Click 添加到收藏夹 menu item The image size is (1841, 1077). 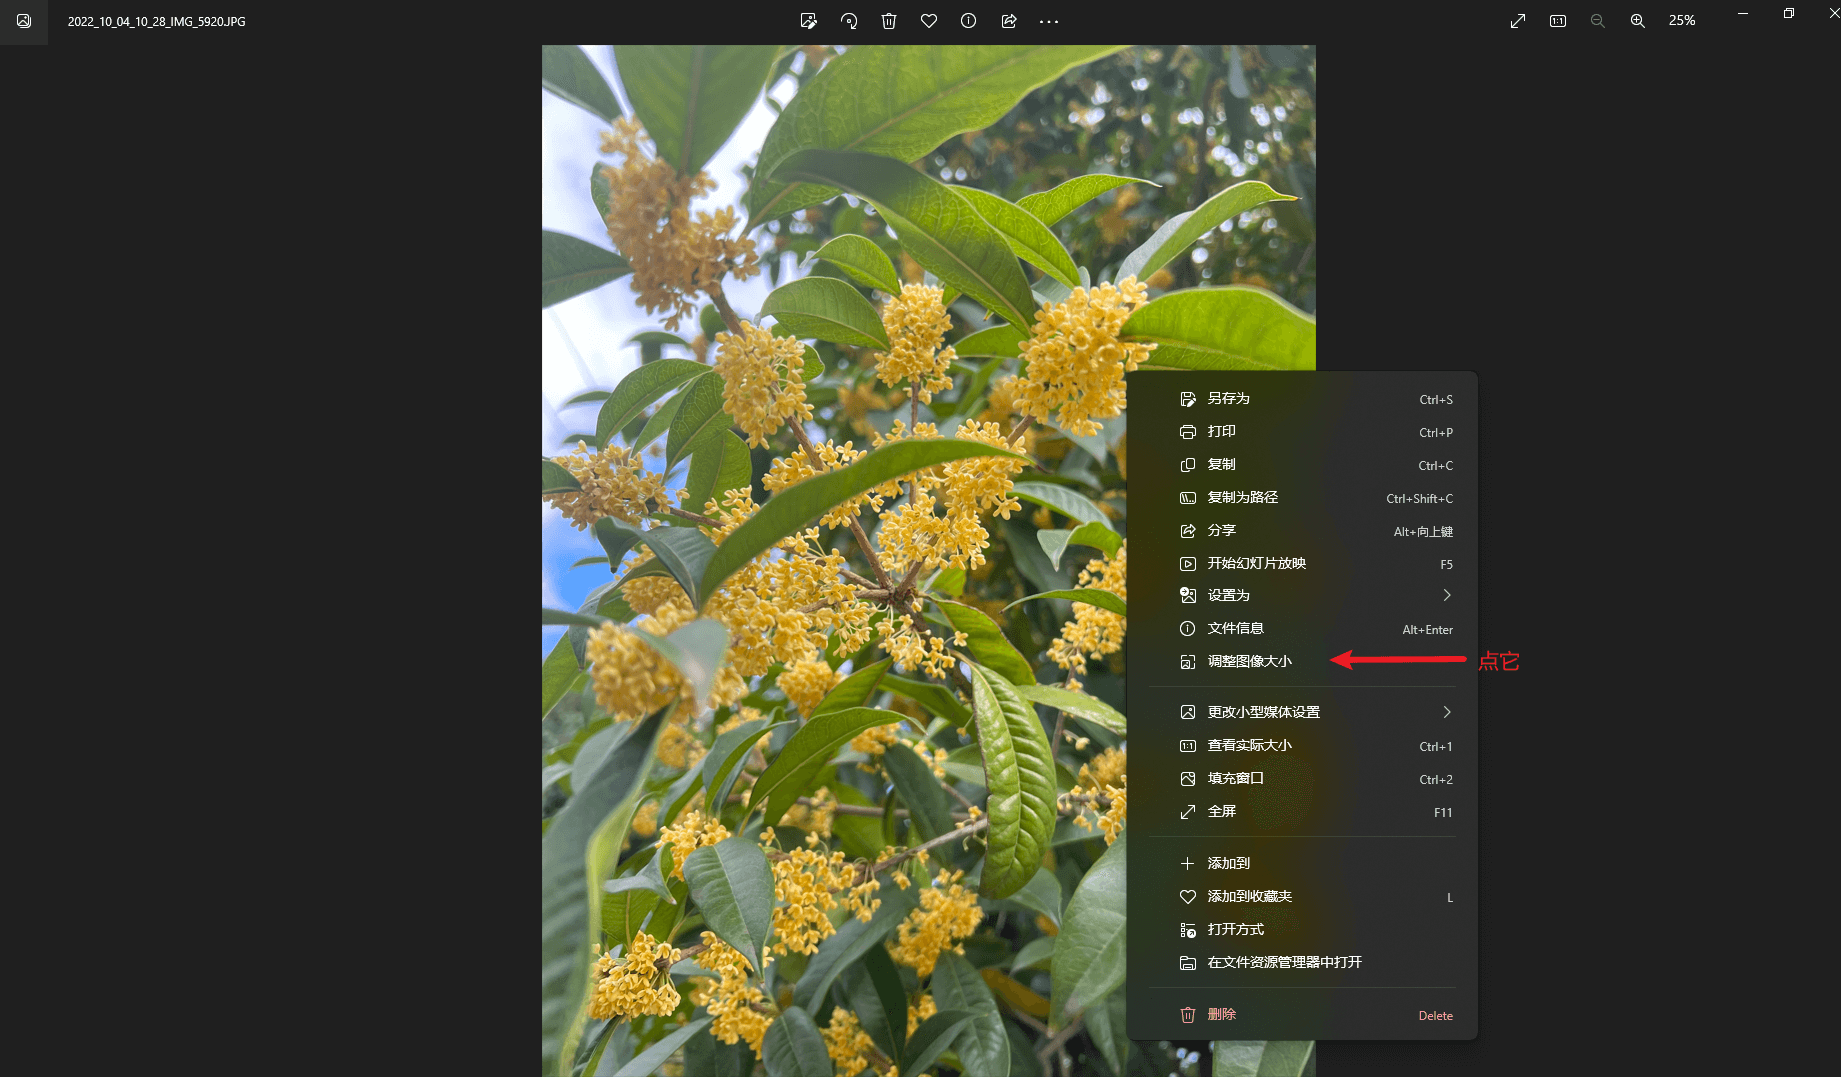click(x=1250, y=897)
